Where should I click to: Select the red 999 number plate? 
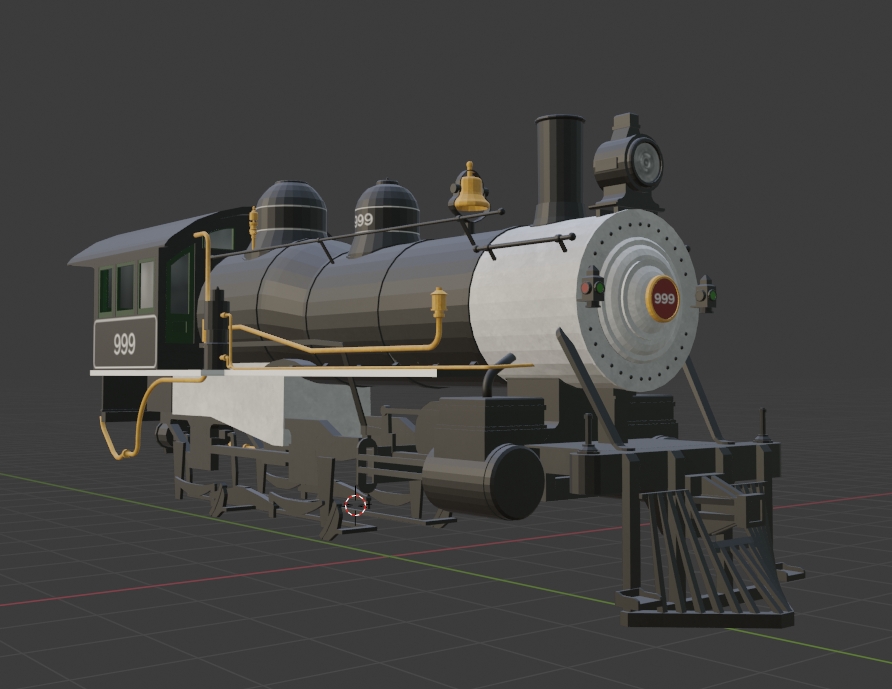pos(661,296)
